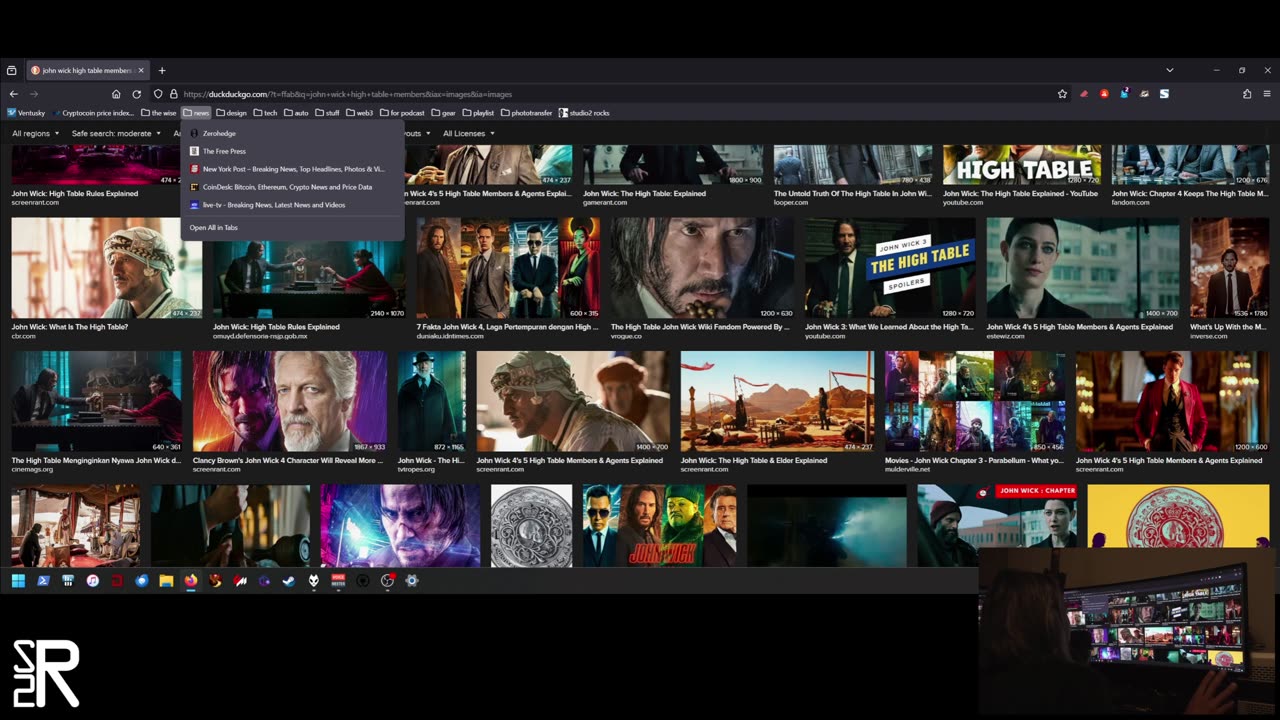
Task: Open the Firefox View icon beside the tabs
Action: 11,71
